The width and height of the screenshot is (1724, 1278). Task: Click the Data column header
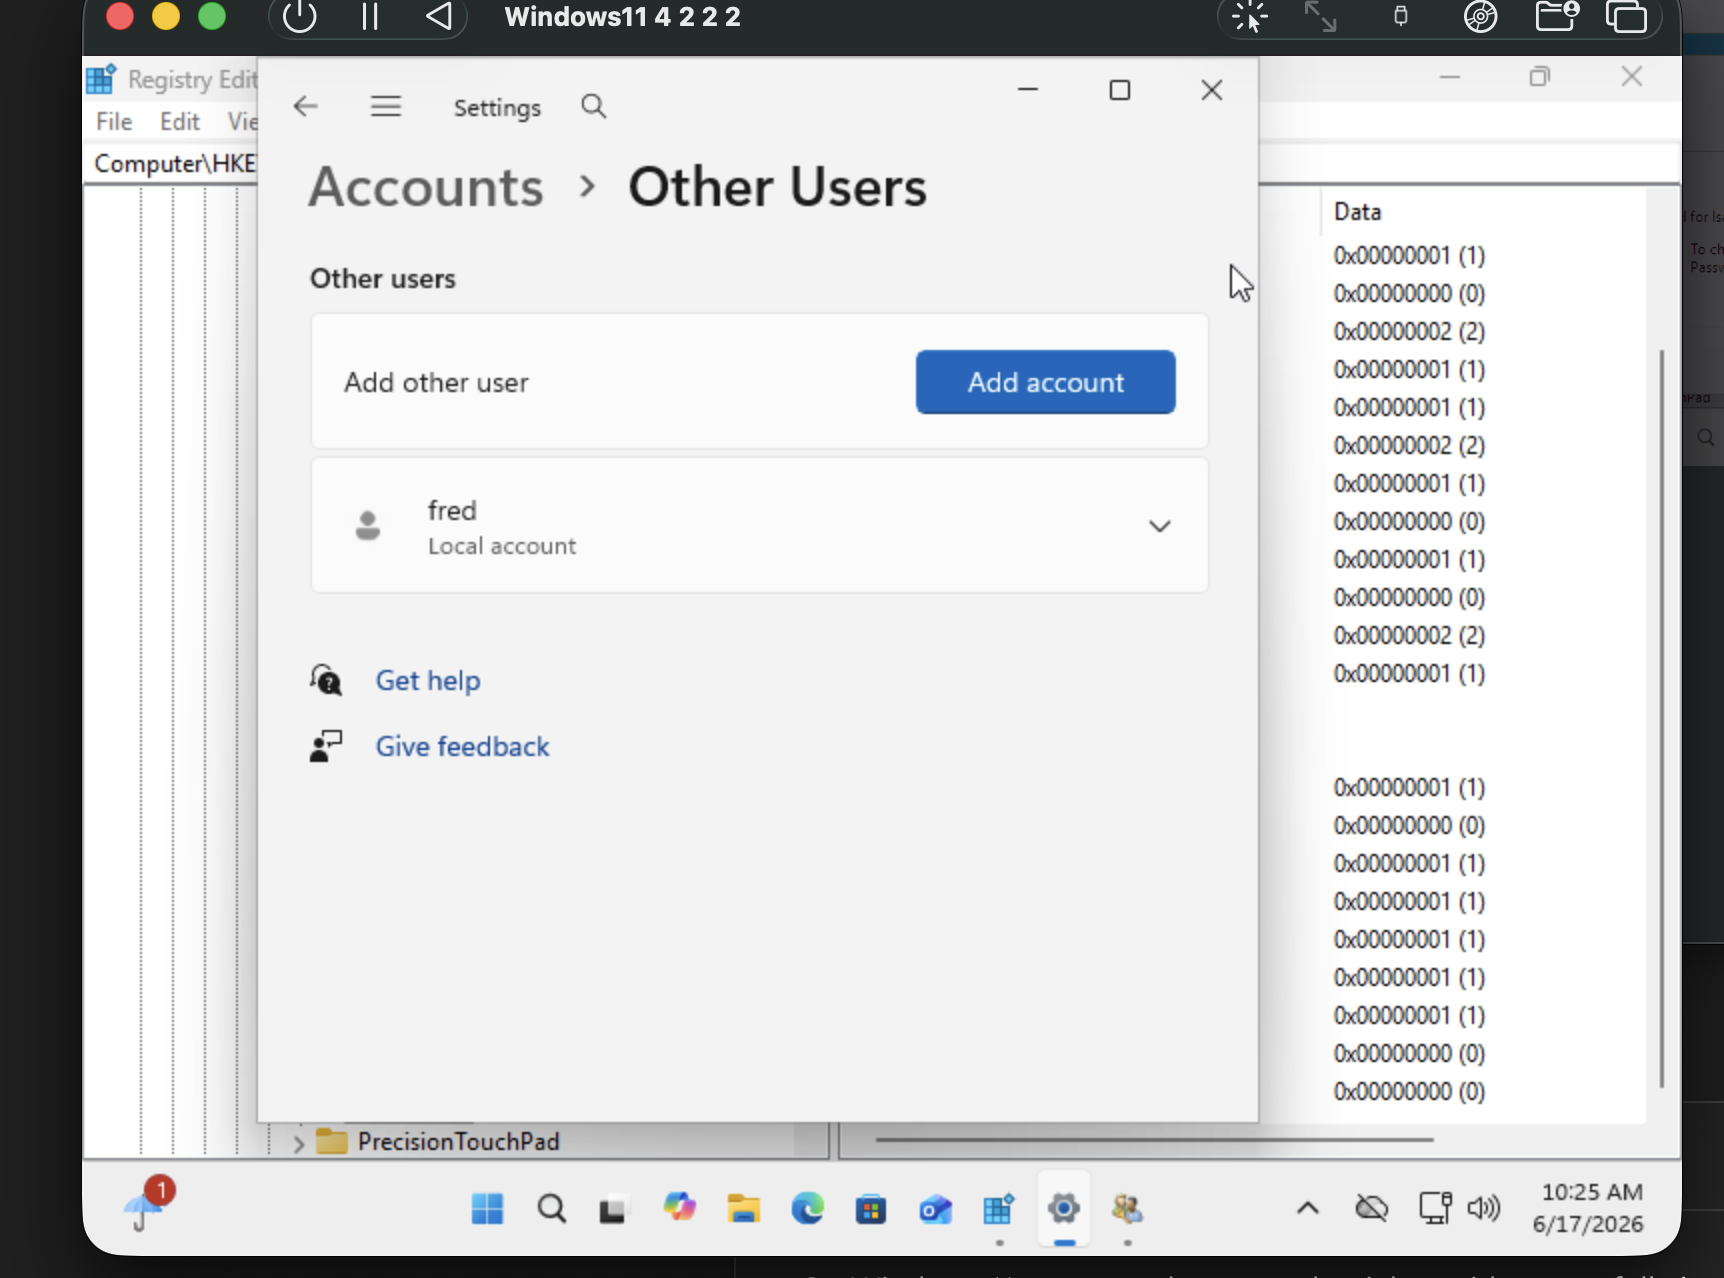[1357, 212]
